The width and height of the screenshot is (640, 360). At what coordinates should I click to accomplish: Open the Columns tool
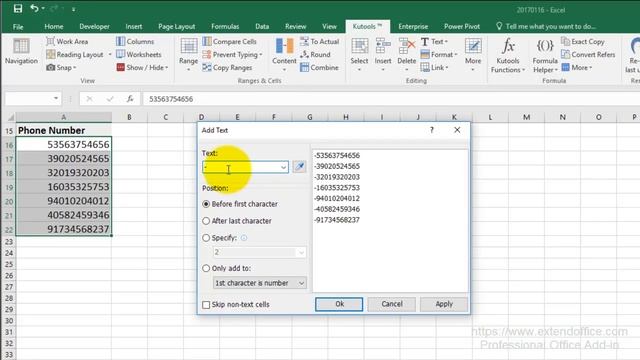pyautogui.click(x=135, y=41)
